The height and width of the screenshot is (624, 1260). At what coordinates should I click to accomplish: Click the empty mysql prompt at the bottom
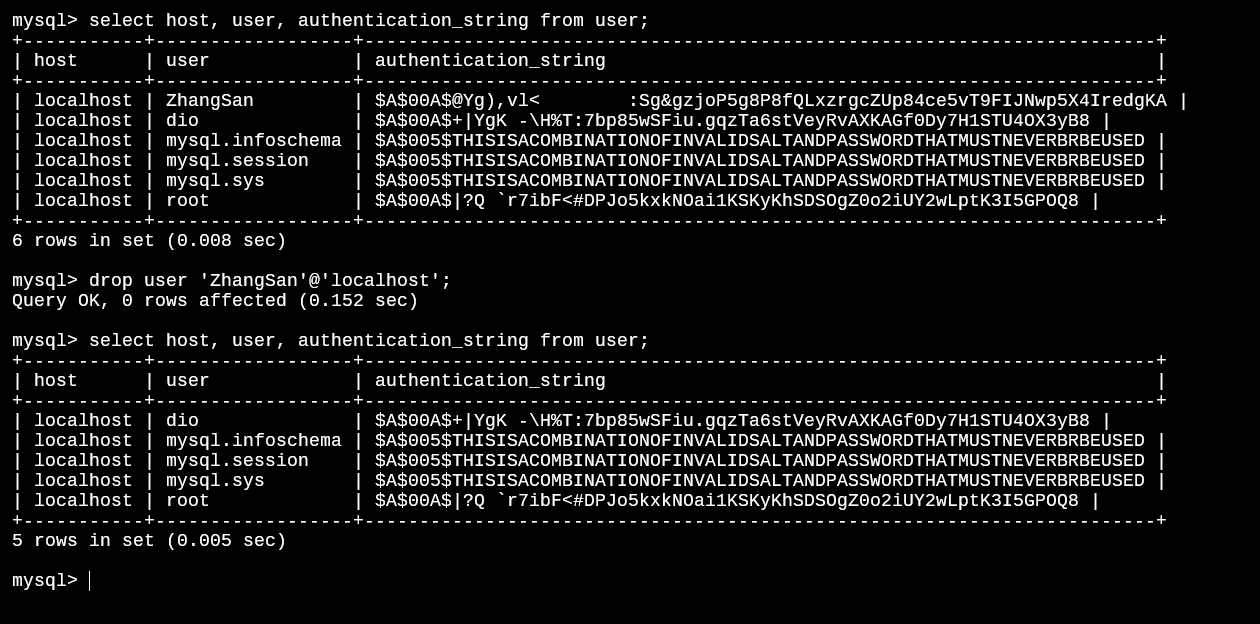[90, 581]
